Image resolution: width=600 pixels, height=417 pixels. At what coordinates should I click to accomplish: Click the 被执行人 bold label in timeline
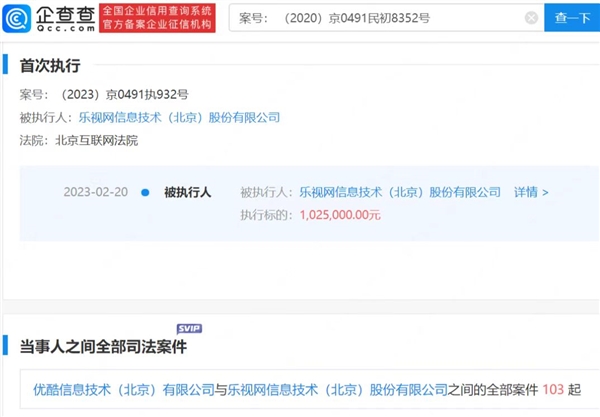point(188,192)
